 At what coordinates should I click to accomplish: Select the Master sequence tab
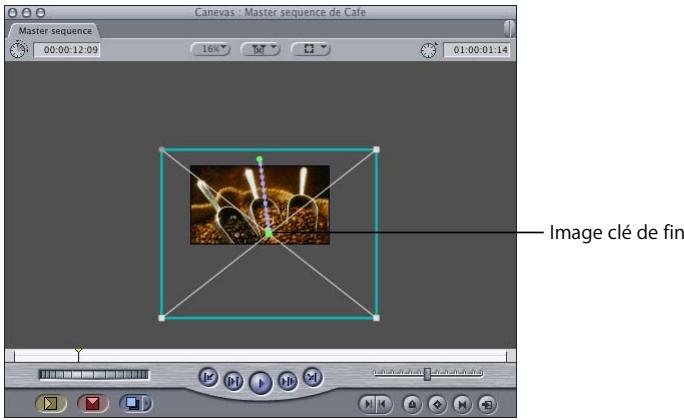pos(55,31)
